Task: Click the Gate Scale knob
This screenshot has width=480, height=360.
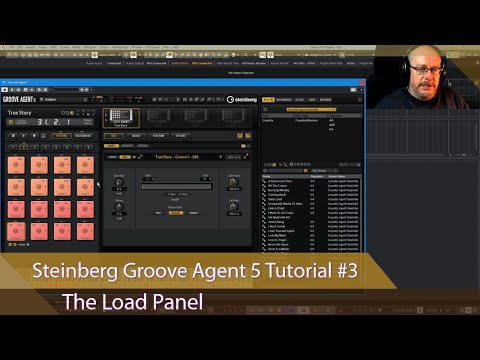Action: 234,182
